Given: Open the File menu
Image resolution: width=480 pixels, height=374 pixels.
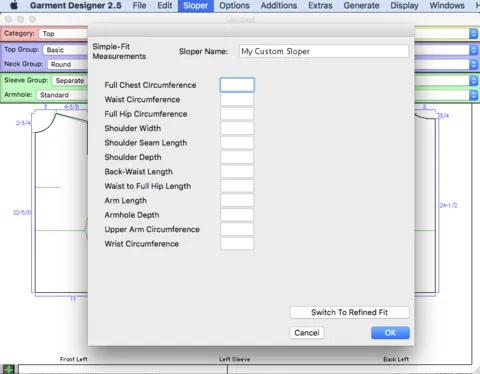Looking at the screenshot, I should [x=139, y=5].
